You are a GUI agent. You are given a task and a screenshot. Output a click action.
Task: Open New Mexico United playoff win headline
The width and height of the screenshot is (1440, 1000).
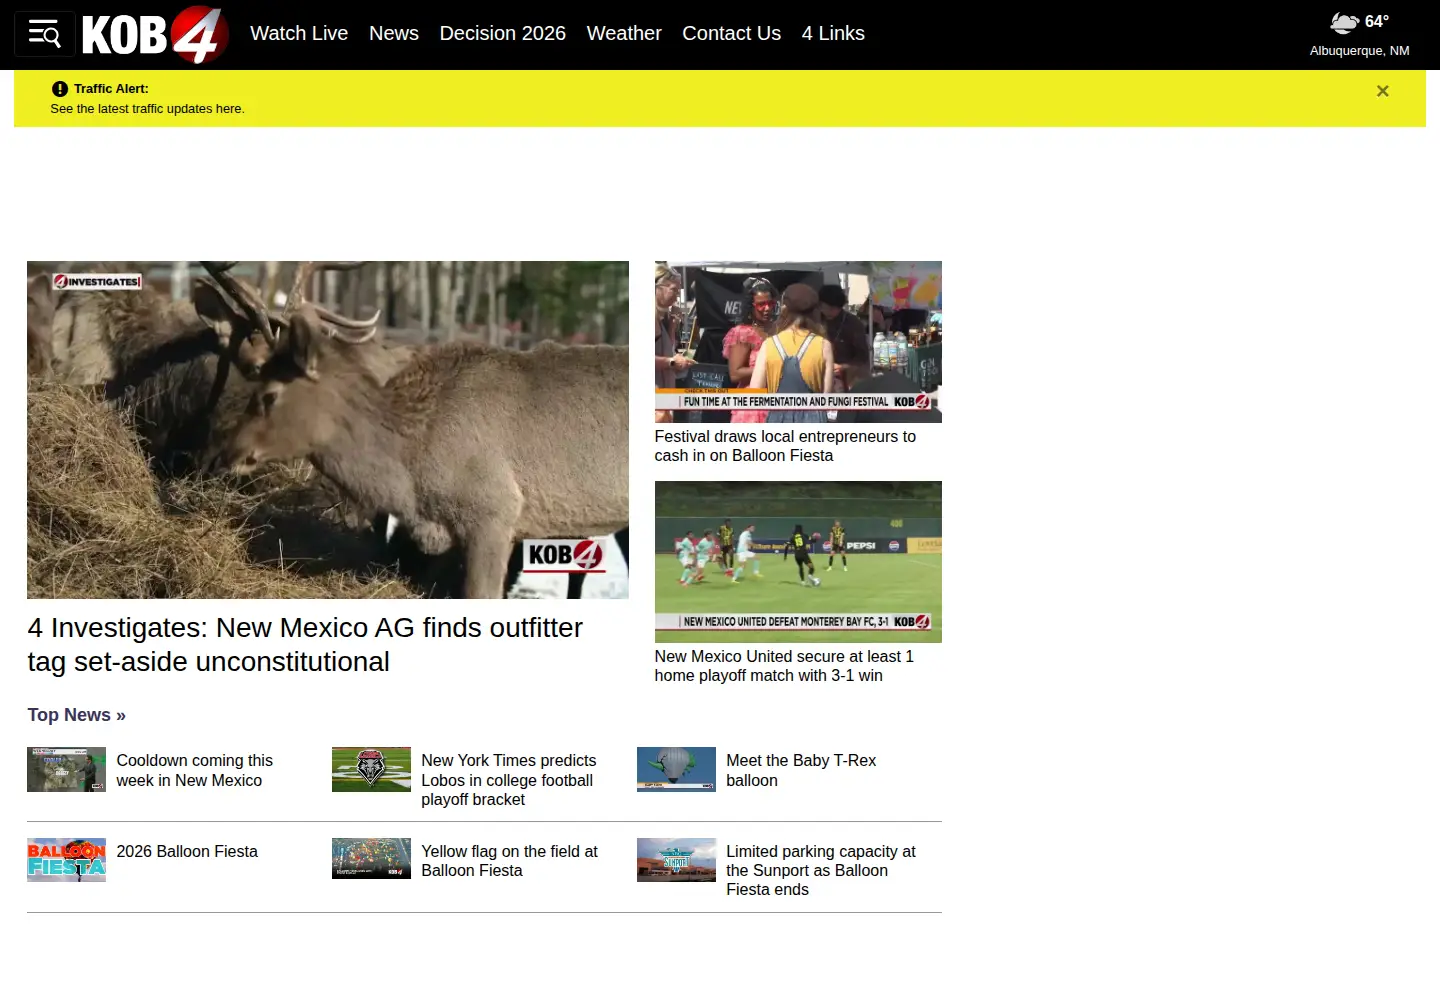click(x=784, y=666)
